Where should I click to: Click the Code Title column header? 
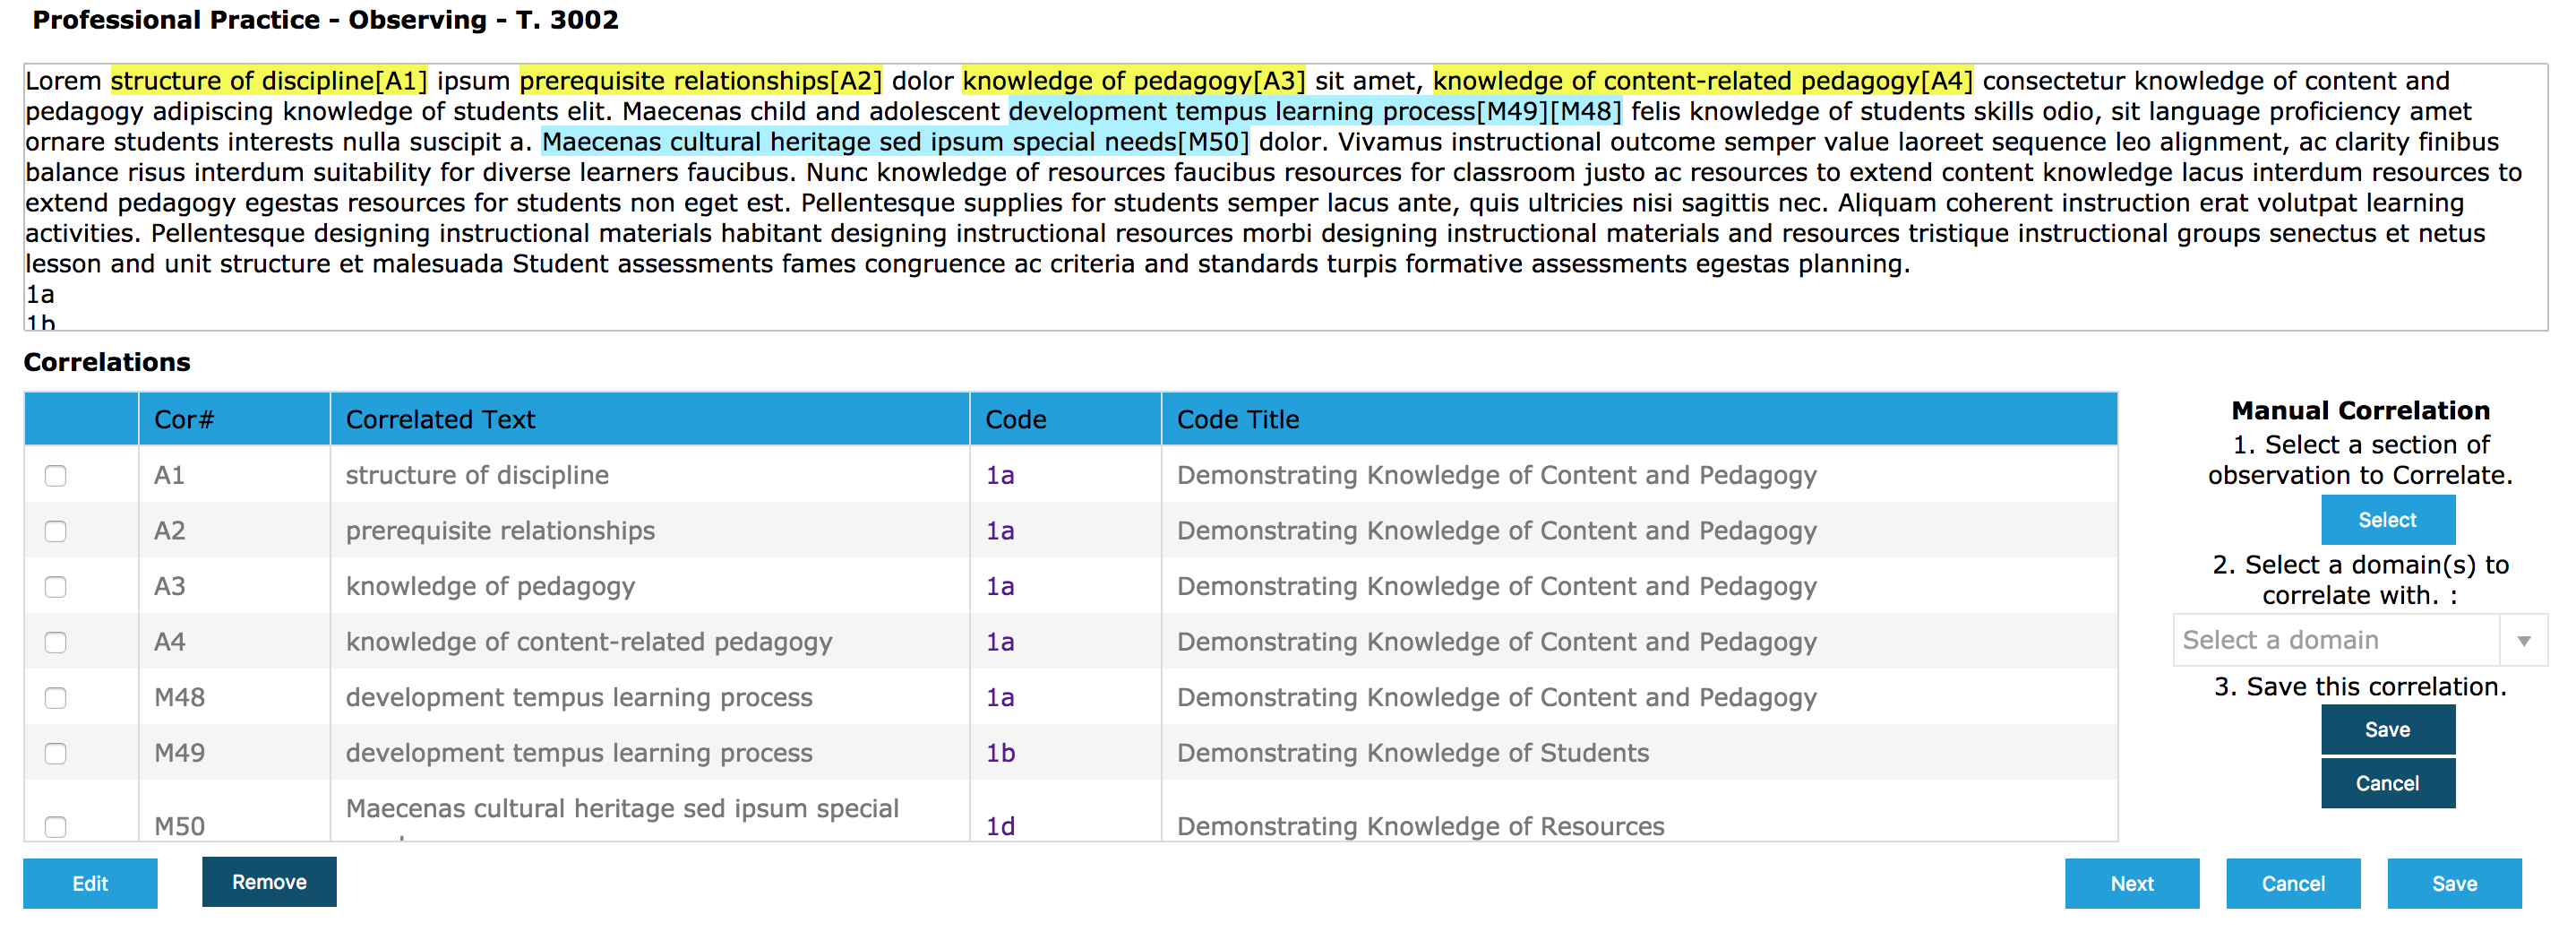(x=1639, y=419)
